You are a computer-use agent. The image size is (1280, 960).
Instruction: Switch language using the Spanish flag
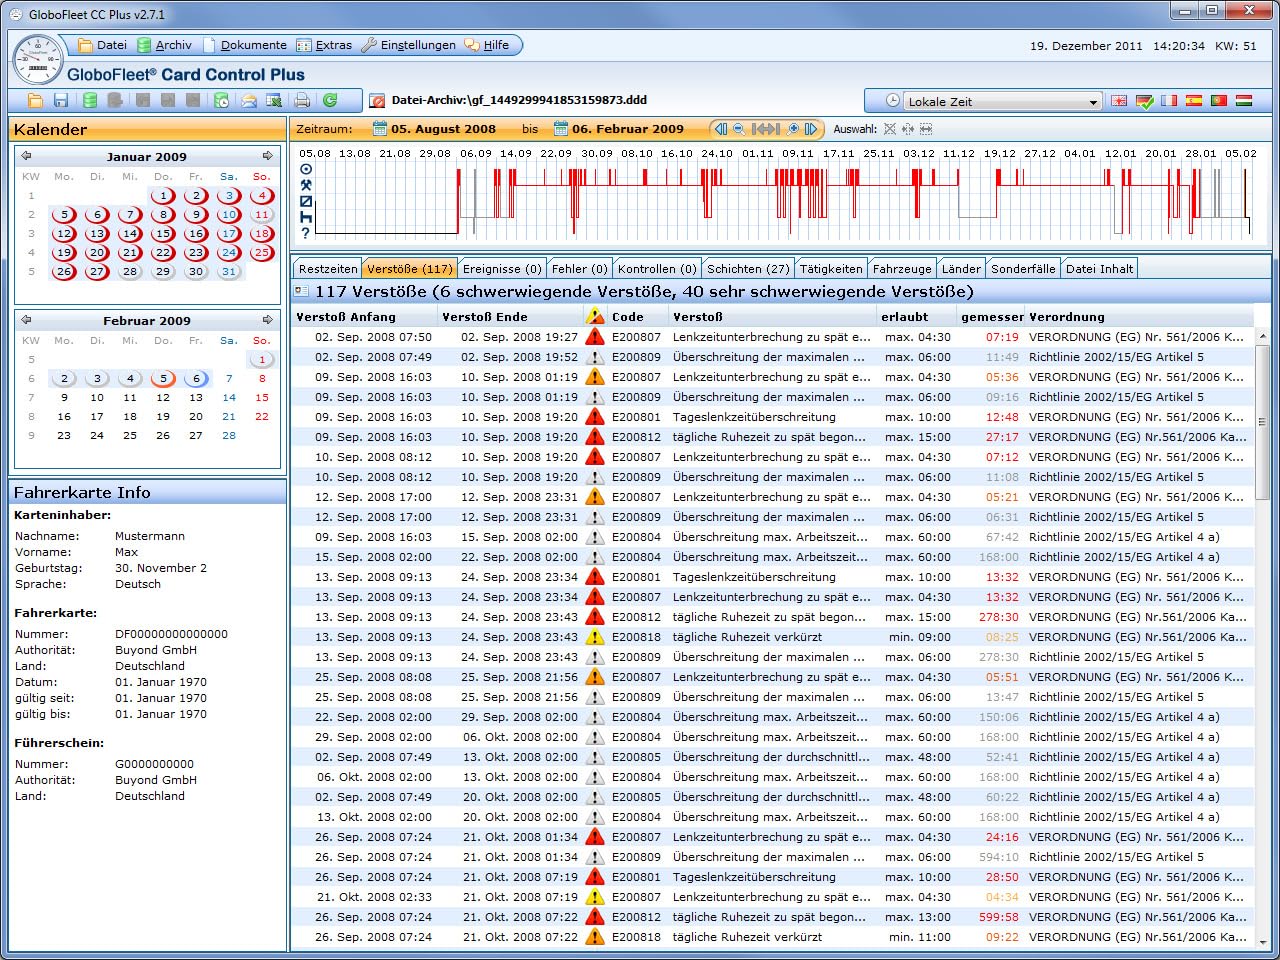(1194, 101)
